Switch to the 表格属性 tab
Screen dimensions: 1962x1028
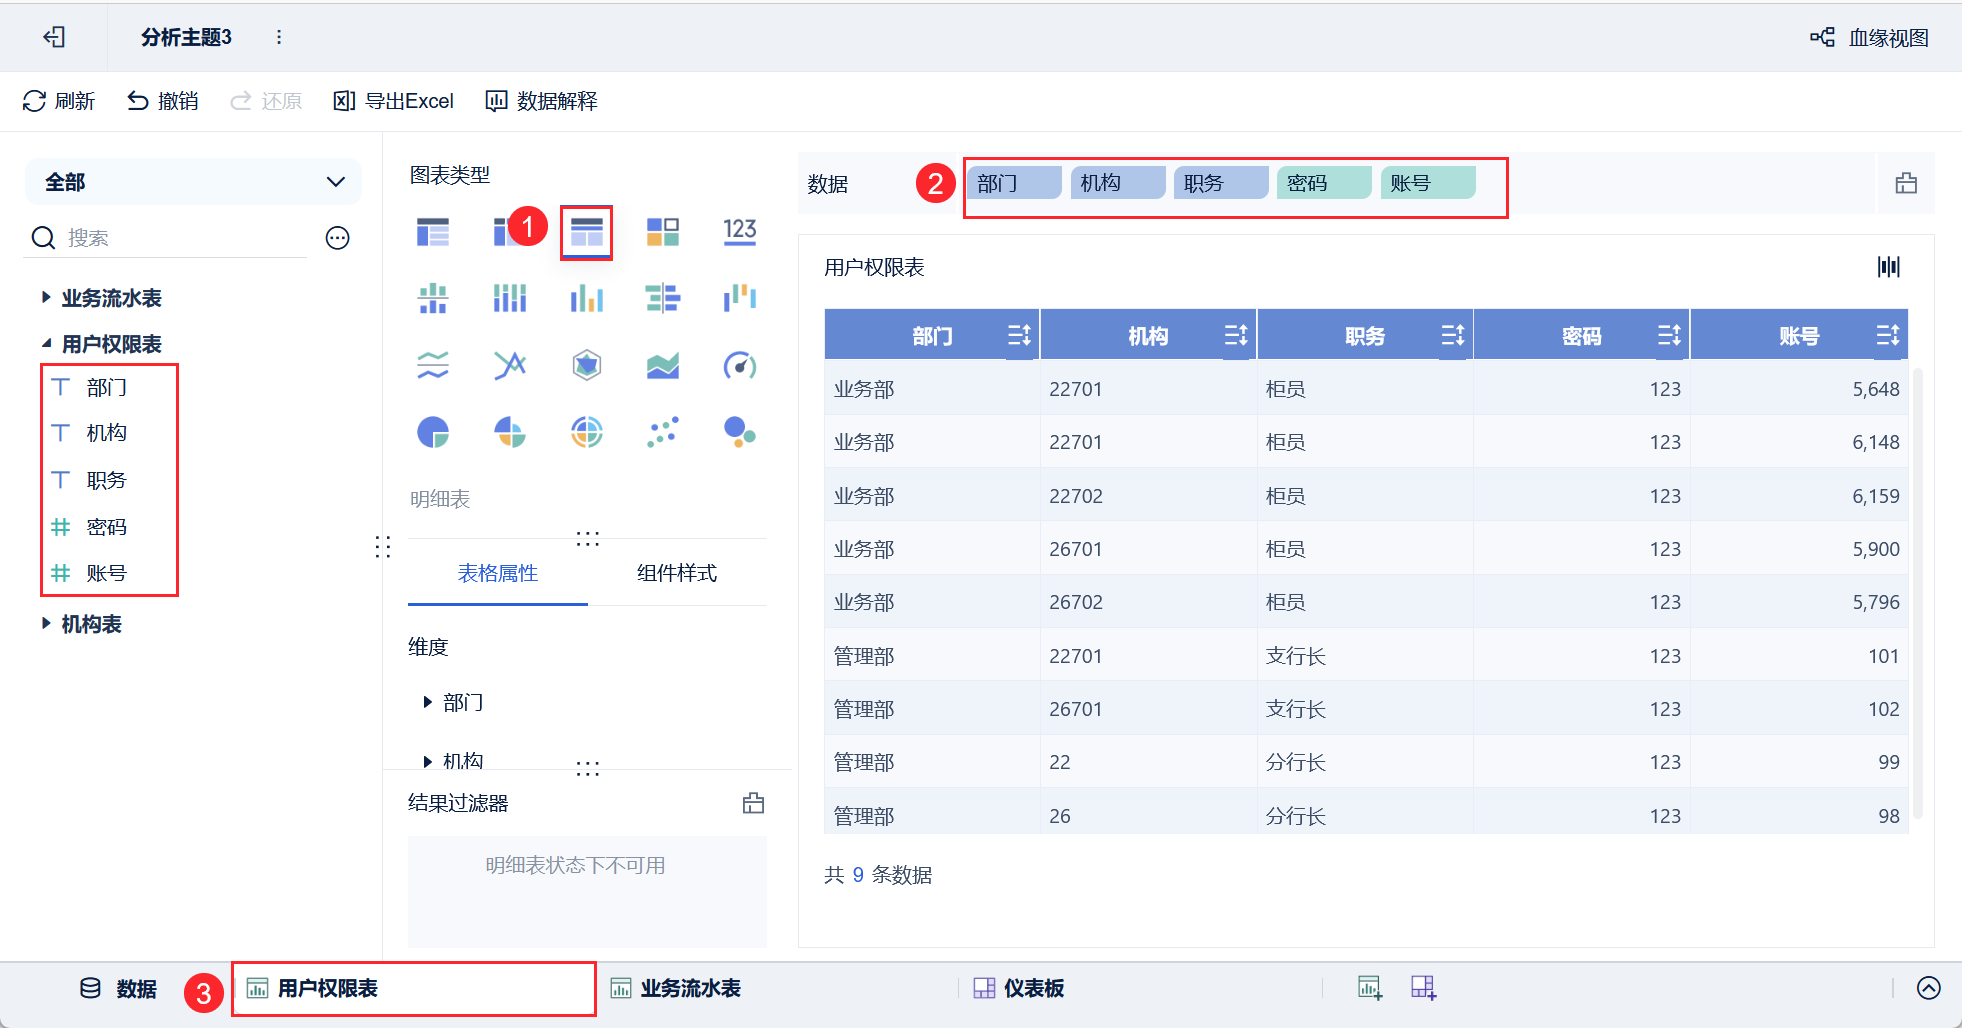point(498,573)
